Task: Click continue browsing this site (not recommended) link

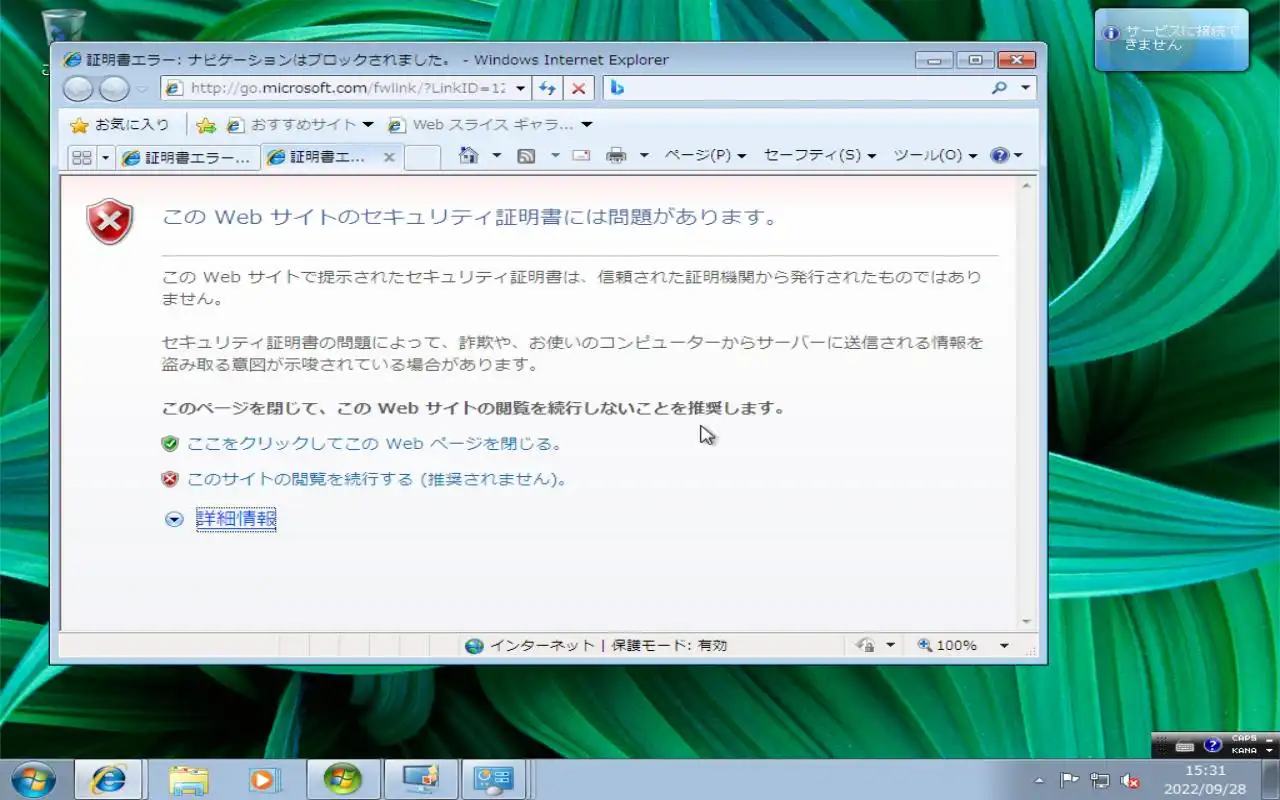Action: [x=377, y=478]
